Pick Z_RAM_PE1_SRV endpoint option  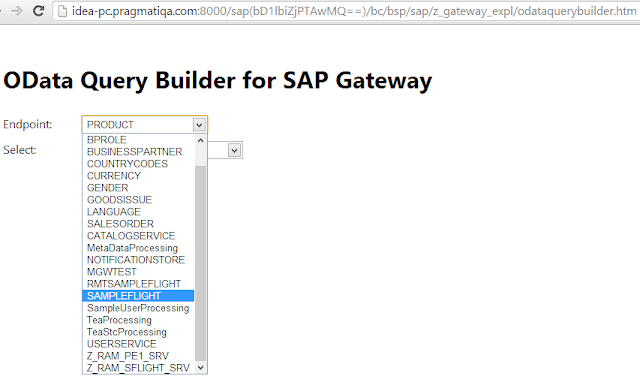[x=138, y=356]
